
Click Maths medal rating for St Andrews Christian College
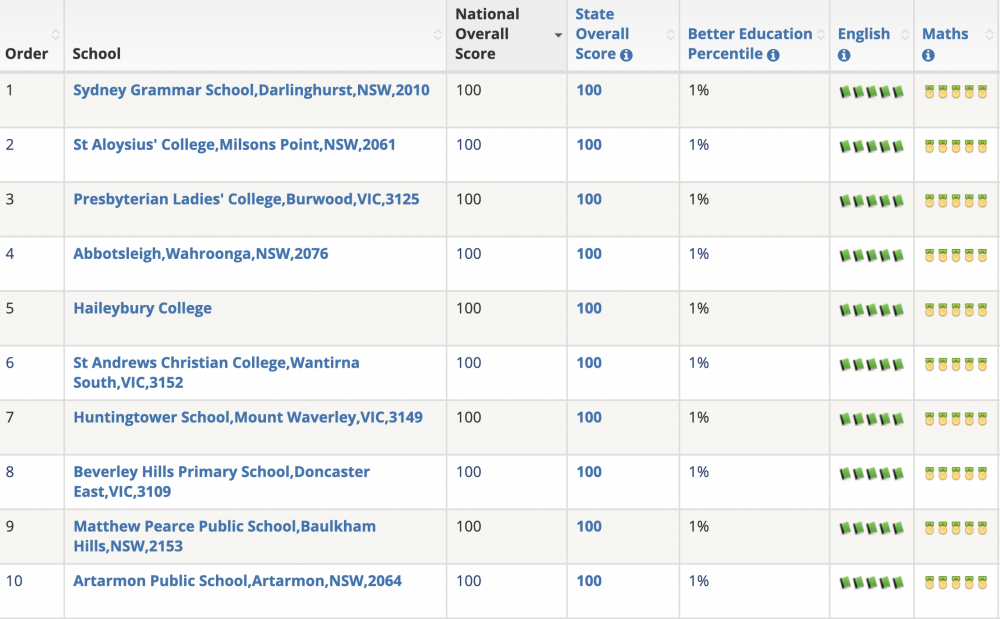(x=955, y=365)
